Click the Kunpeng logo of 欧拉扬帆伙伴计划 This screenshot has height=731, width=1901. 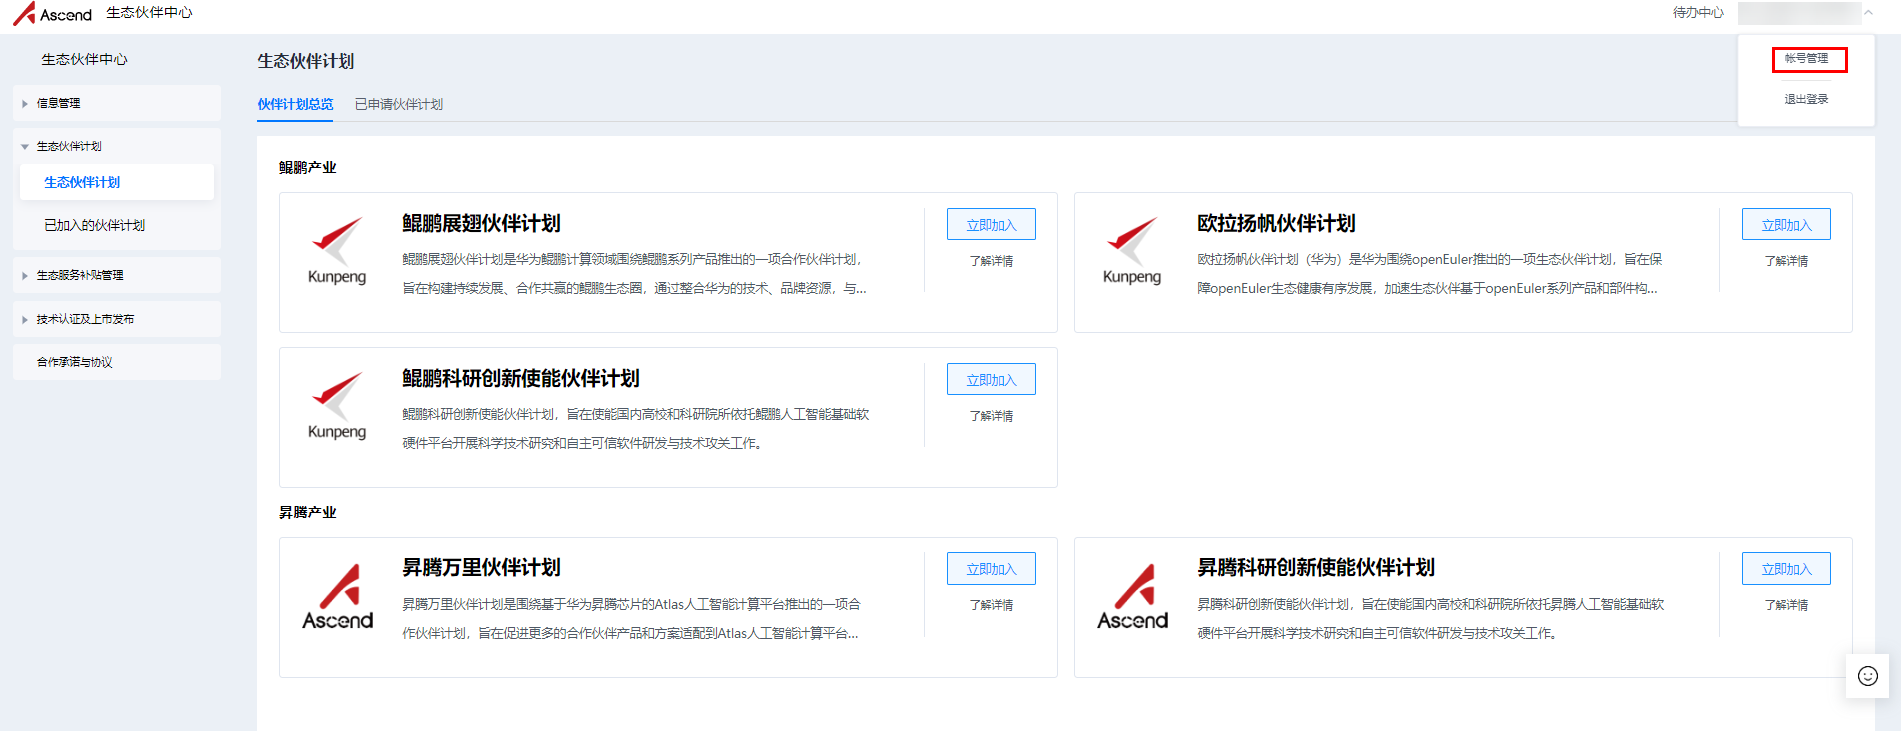pyautogui.click(x=1132, y=251)
